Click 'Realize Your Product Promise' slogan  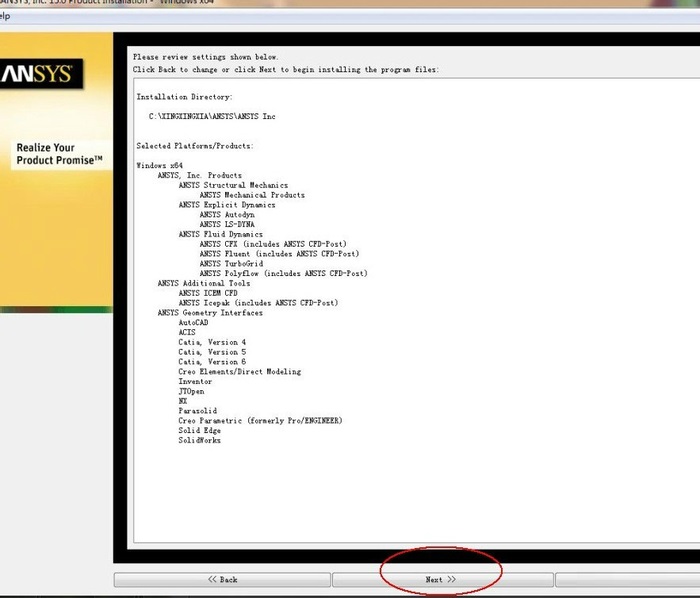point(59,154)
